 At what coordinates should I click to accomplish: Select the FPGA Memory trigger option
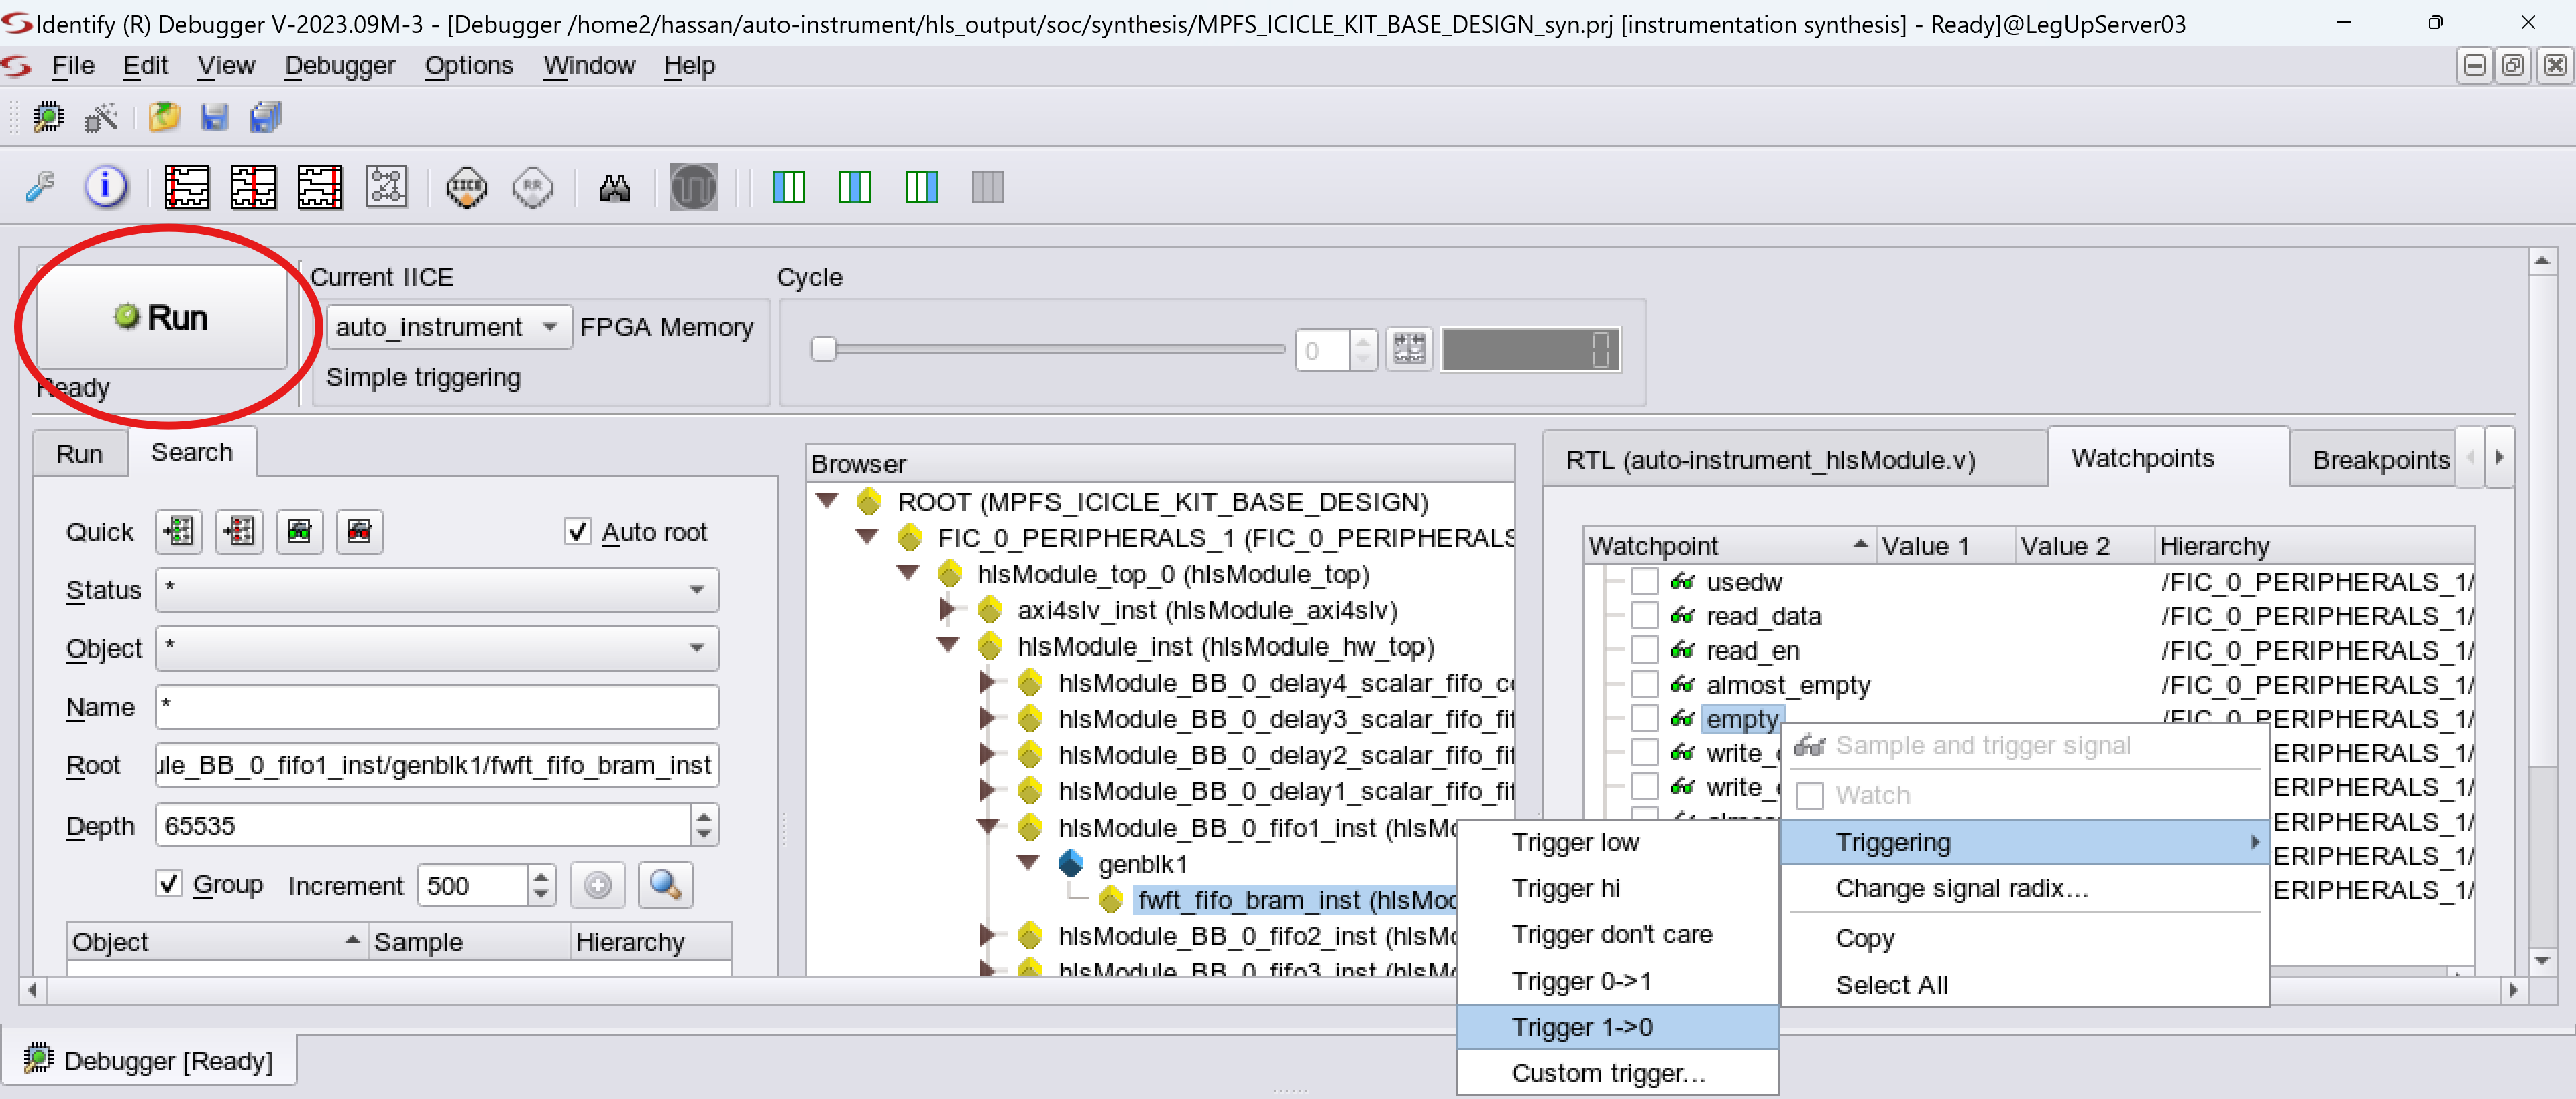tap(665, 327)
